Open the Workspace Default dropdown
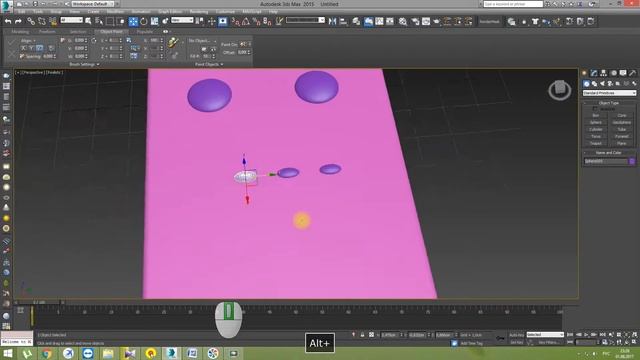This screenshot has width=640, height=360. [93, 4]
